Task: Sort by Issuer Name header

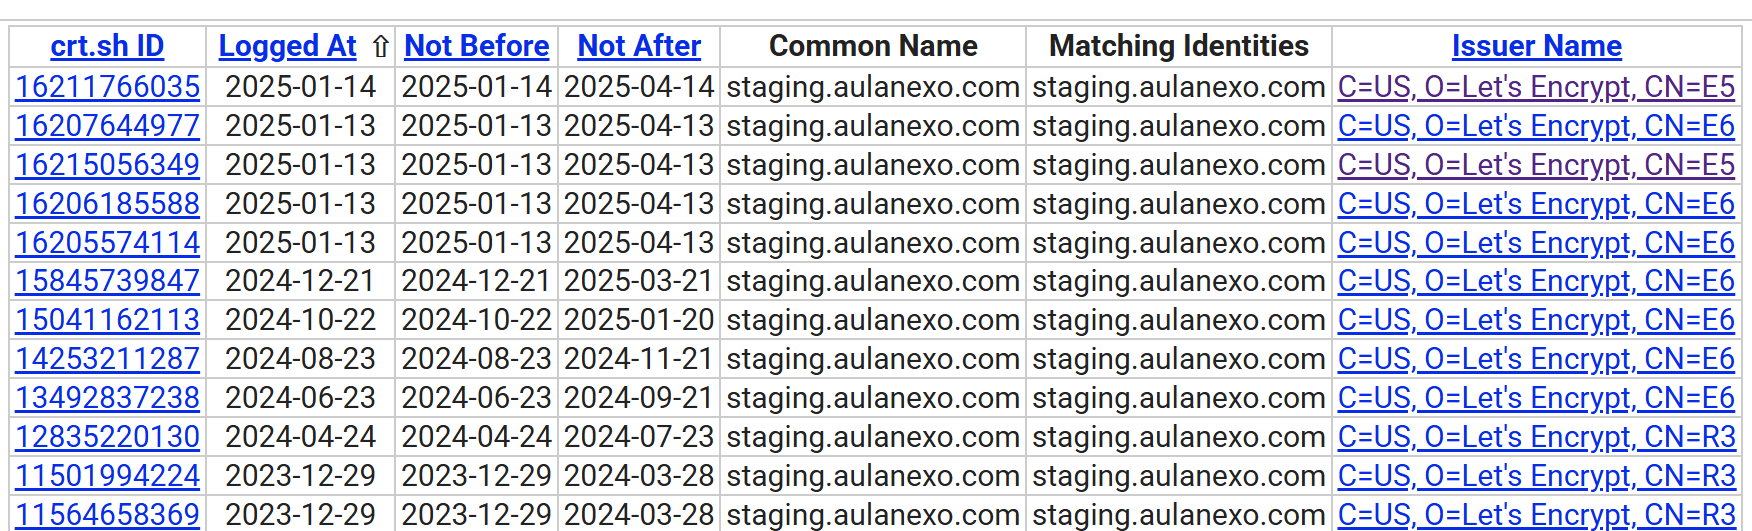Action: click(1536, 46)
